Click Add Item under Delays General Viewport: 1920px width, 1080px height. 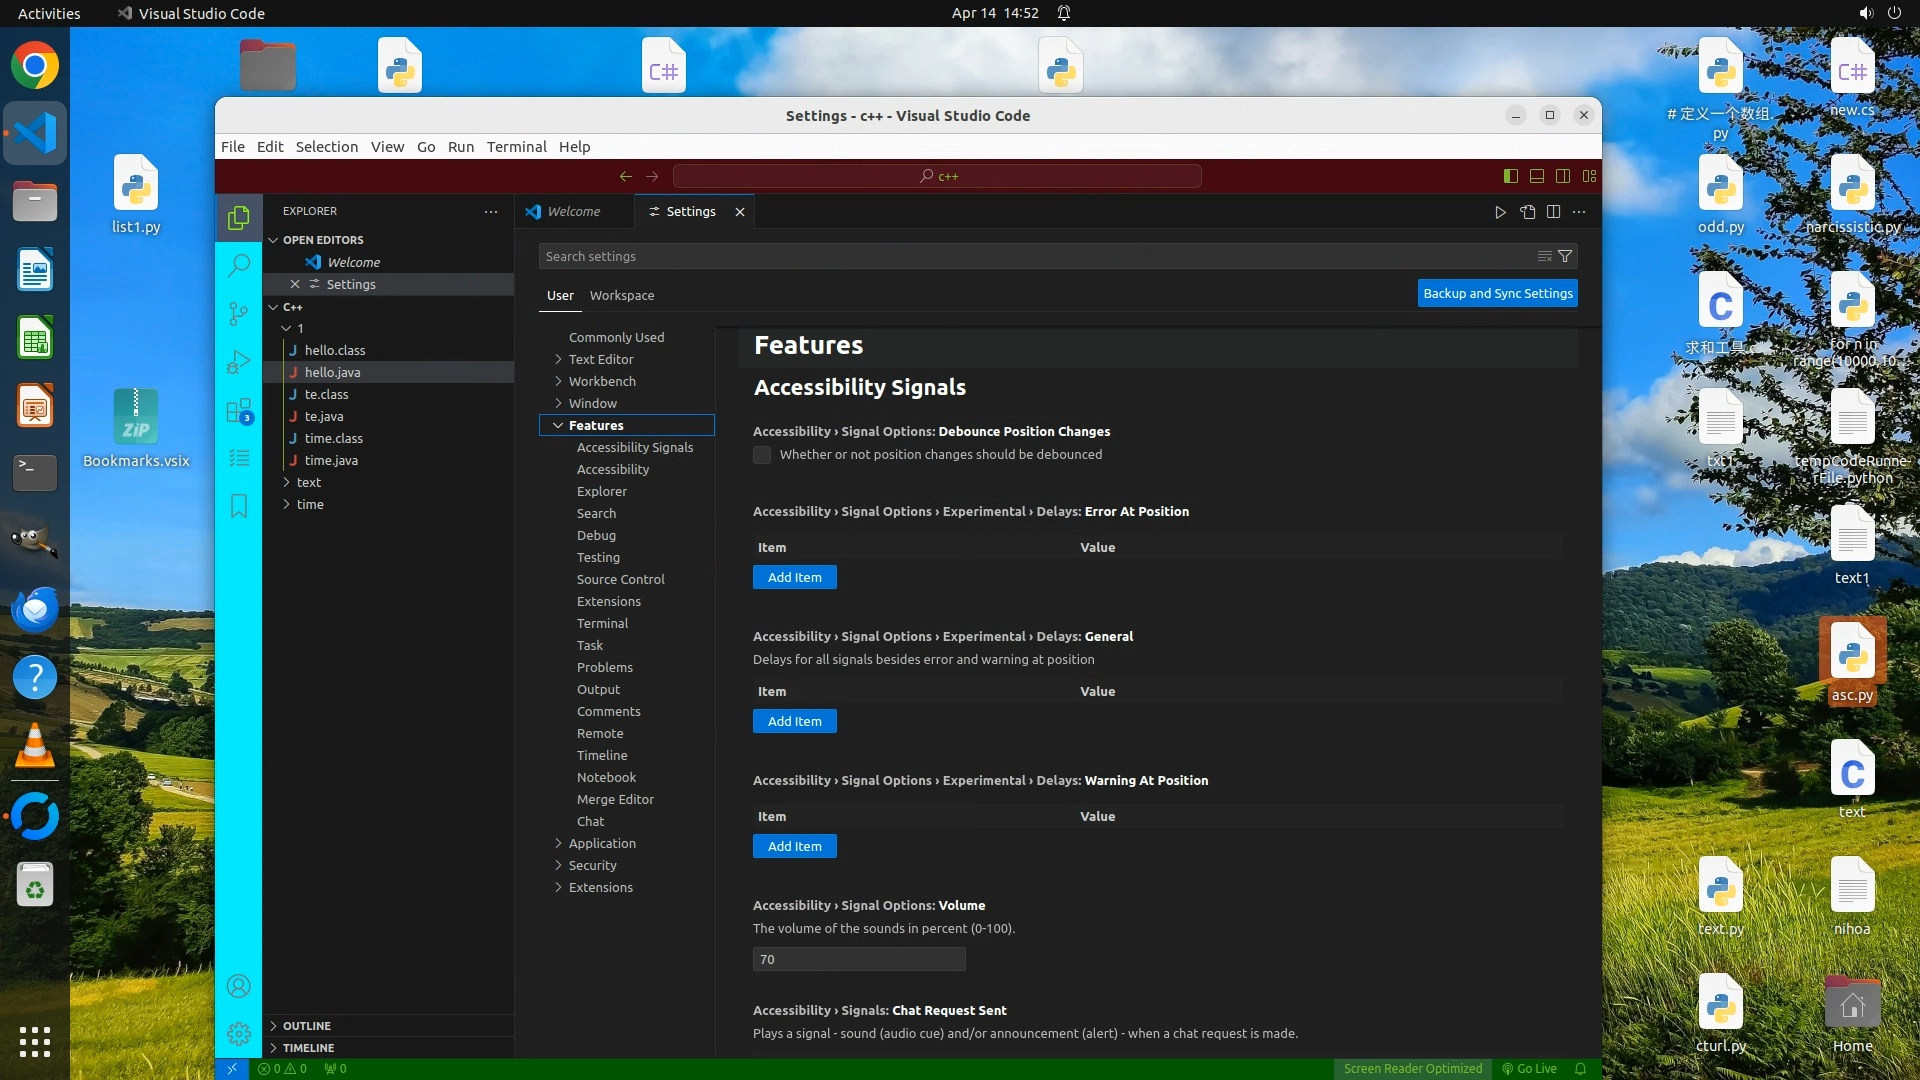[794, 721]
